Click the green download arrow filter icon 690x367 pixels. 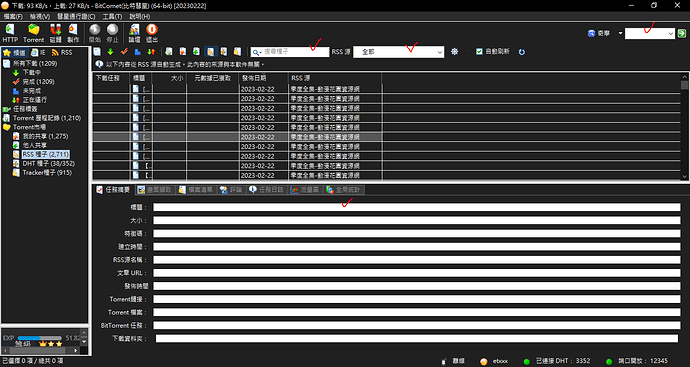[x=110, y=52]
